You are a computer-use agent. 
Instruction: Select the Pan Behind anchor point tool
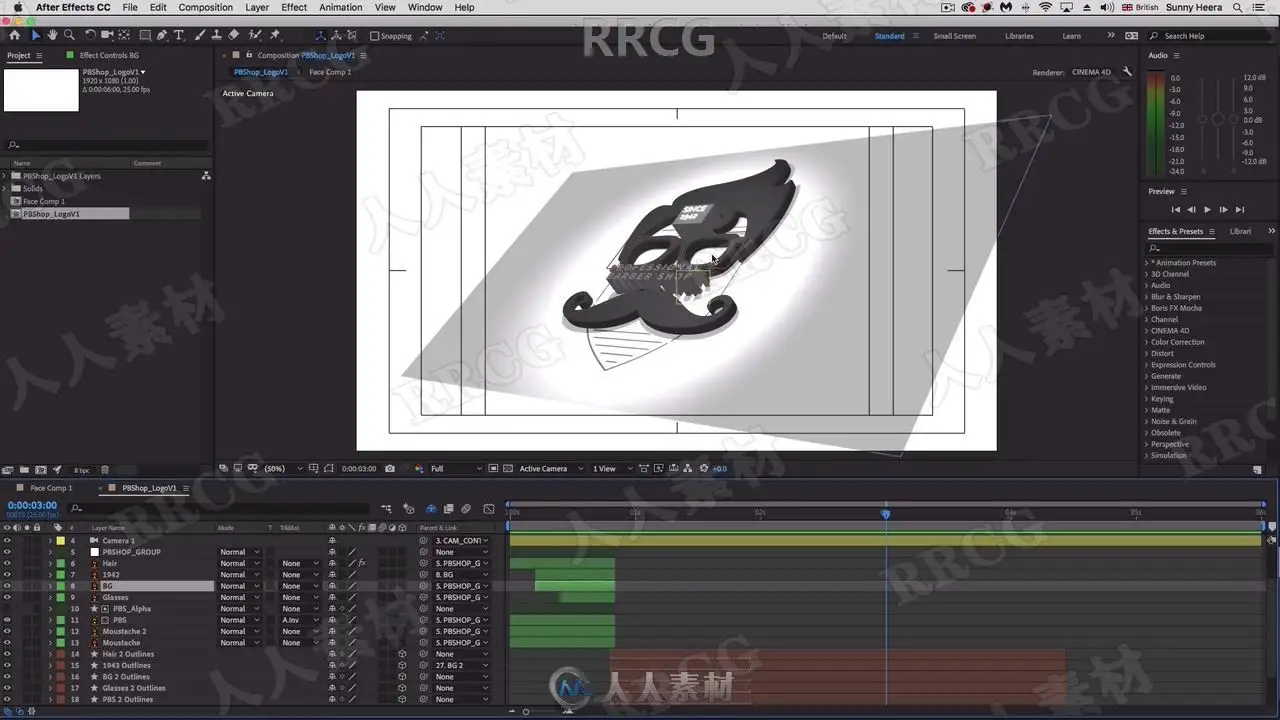click(124, 35)
